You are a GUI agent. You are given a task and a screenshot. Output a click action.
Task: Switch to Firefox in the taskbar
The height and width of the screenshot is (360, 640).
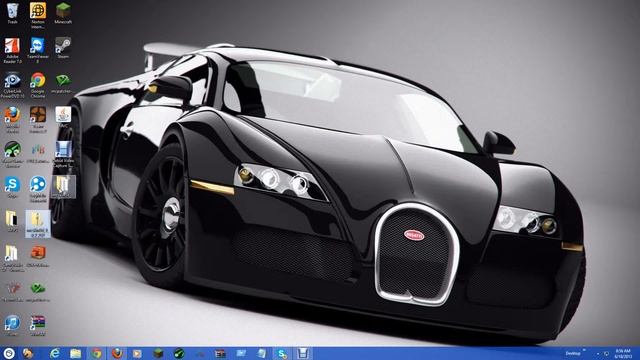117,353
